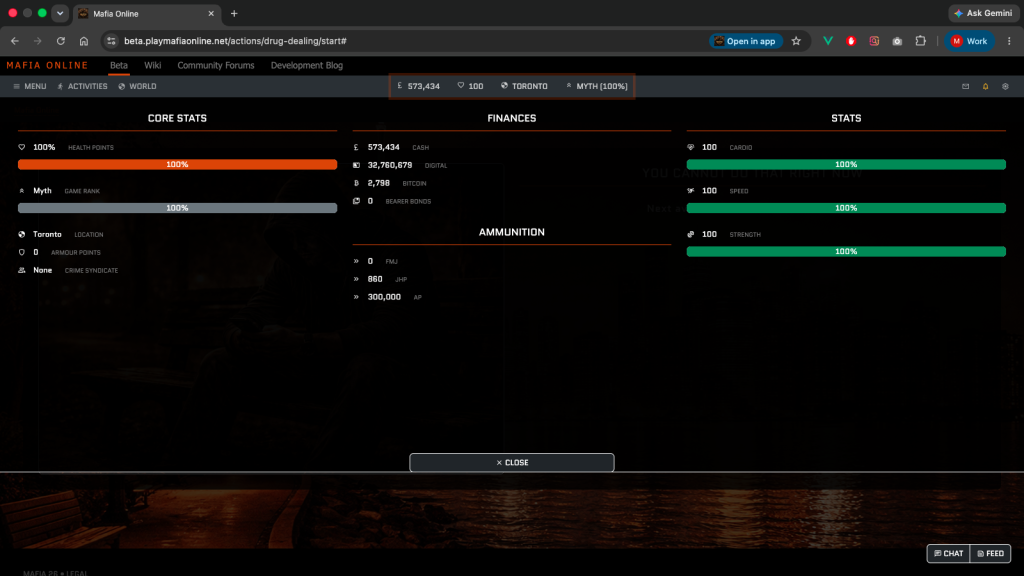Click the green Speed progress bar
Viewport: 1024px width, 576px height.
coord(846,208)
